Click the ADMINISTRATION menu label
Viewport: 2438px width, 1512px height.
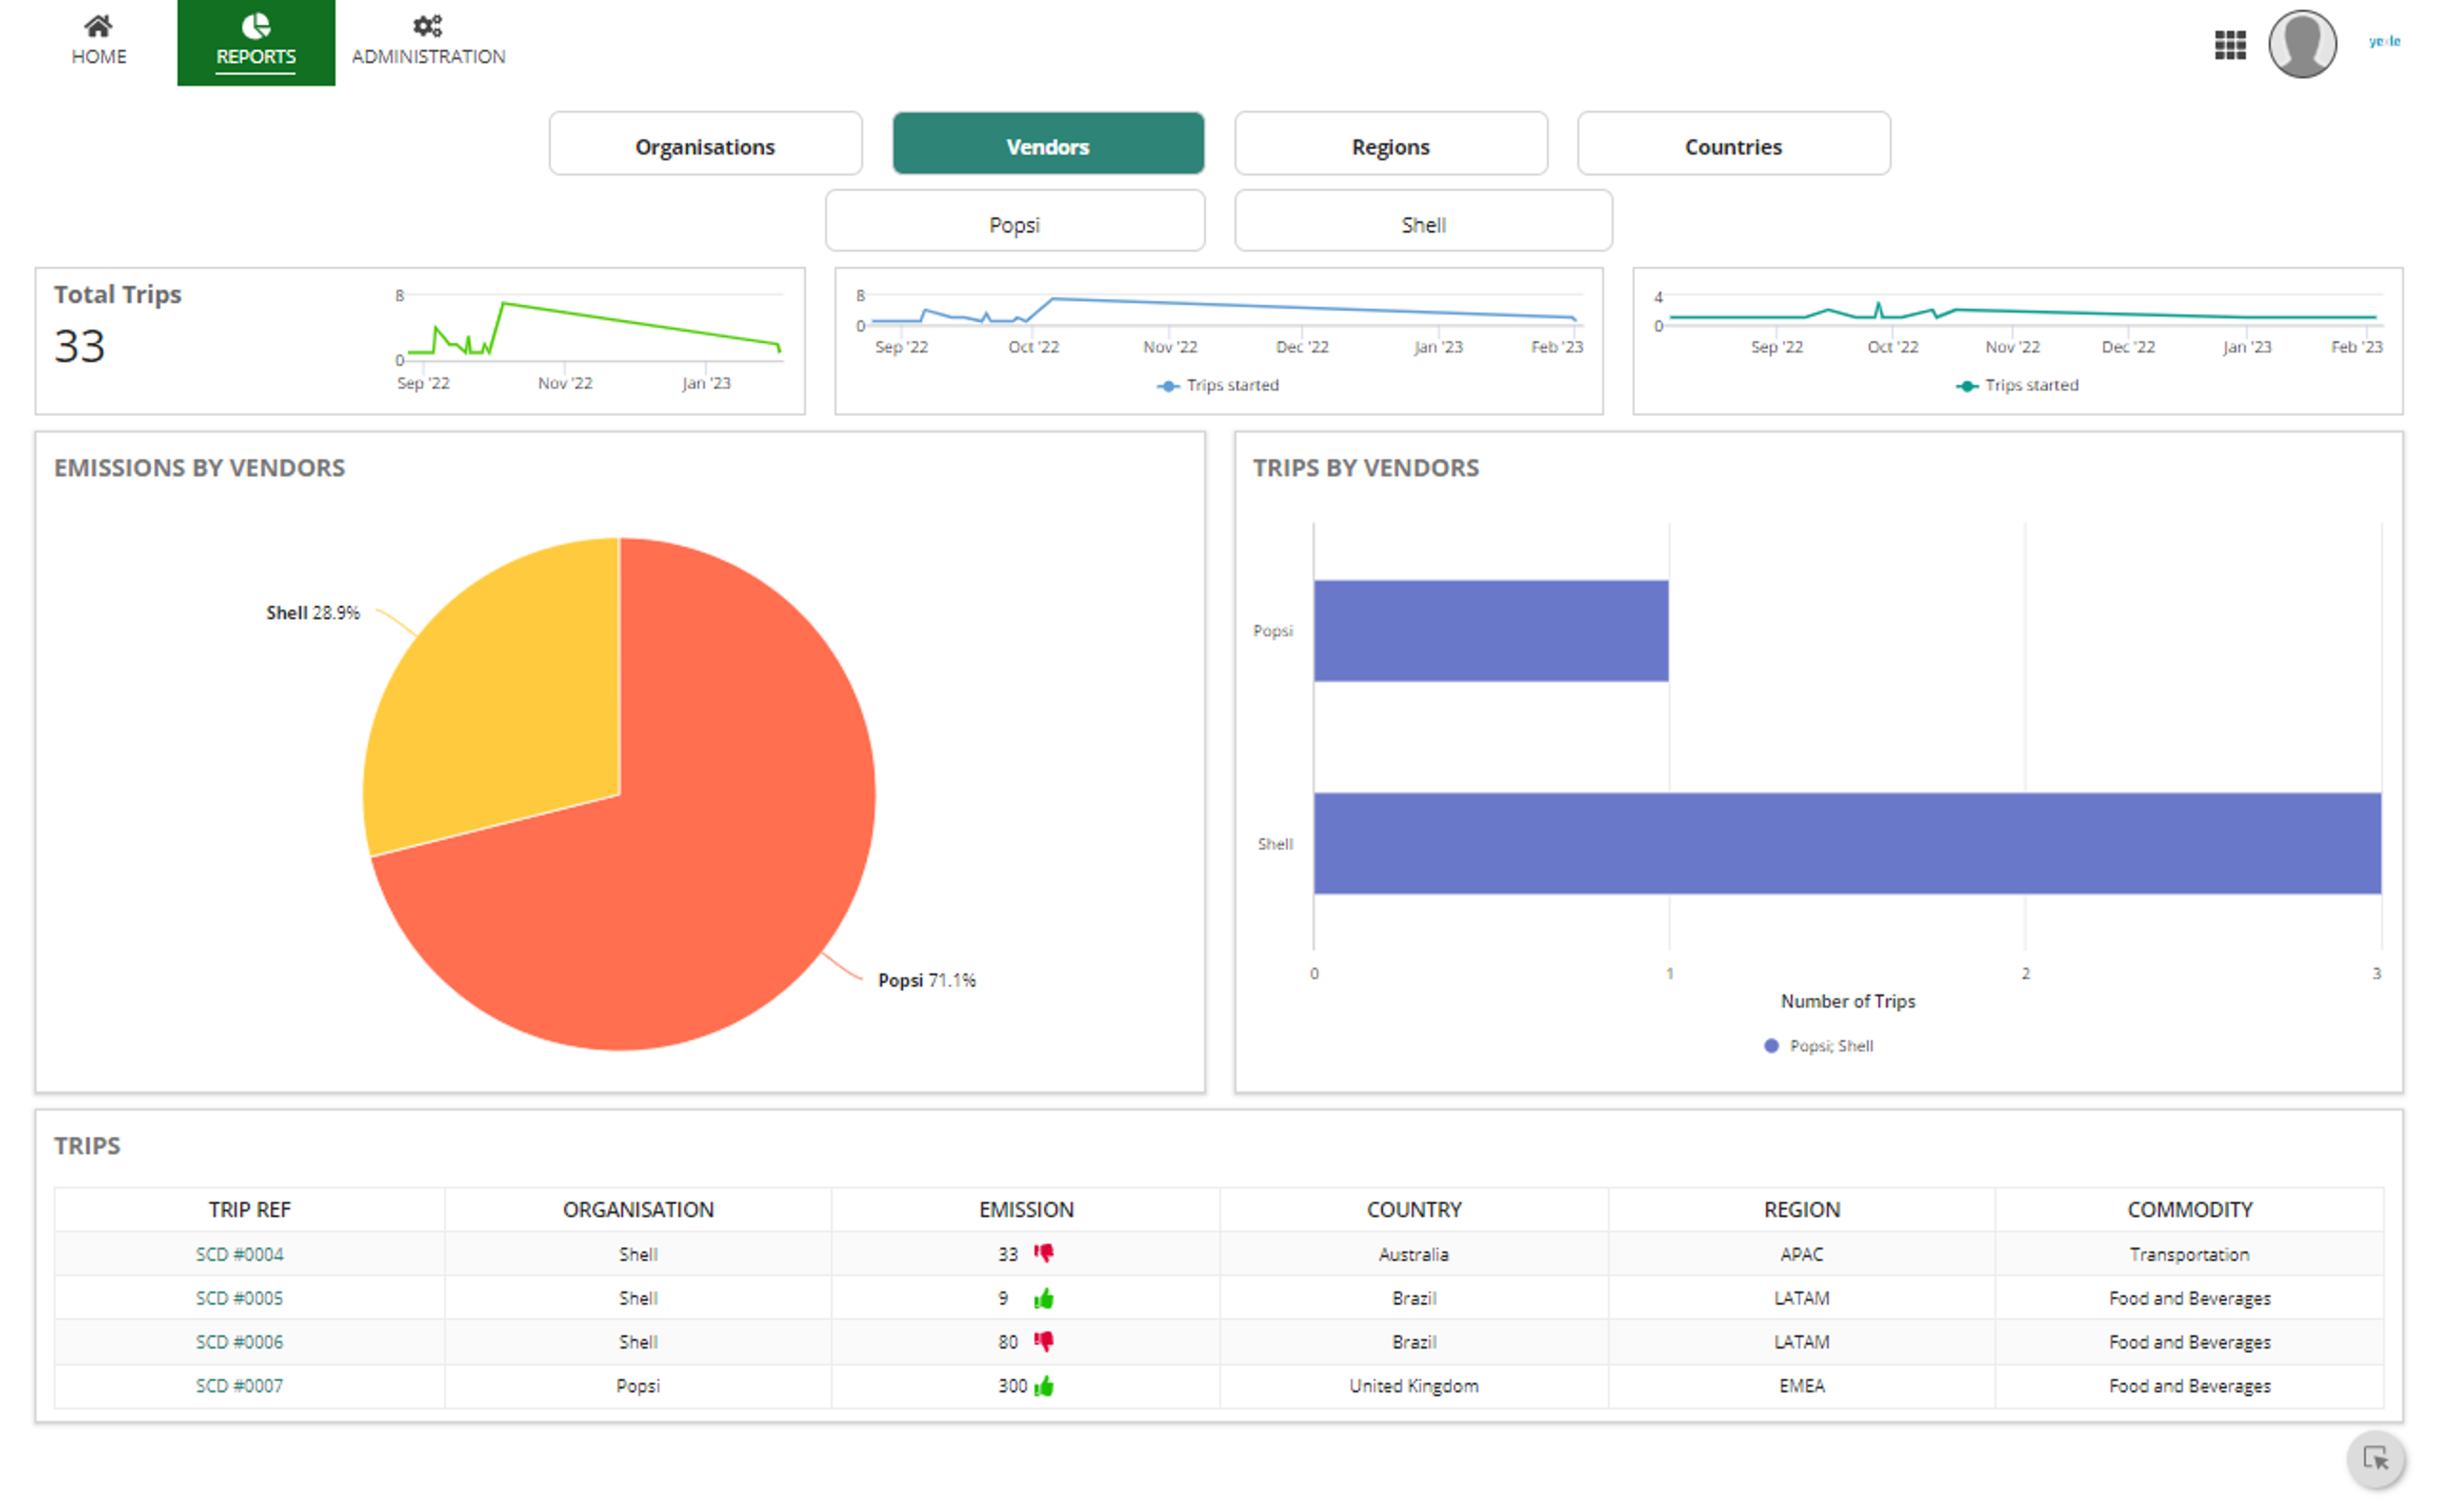click(428, 57)
